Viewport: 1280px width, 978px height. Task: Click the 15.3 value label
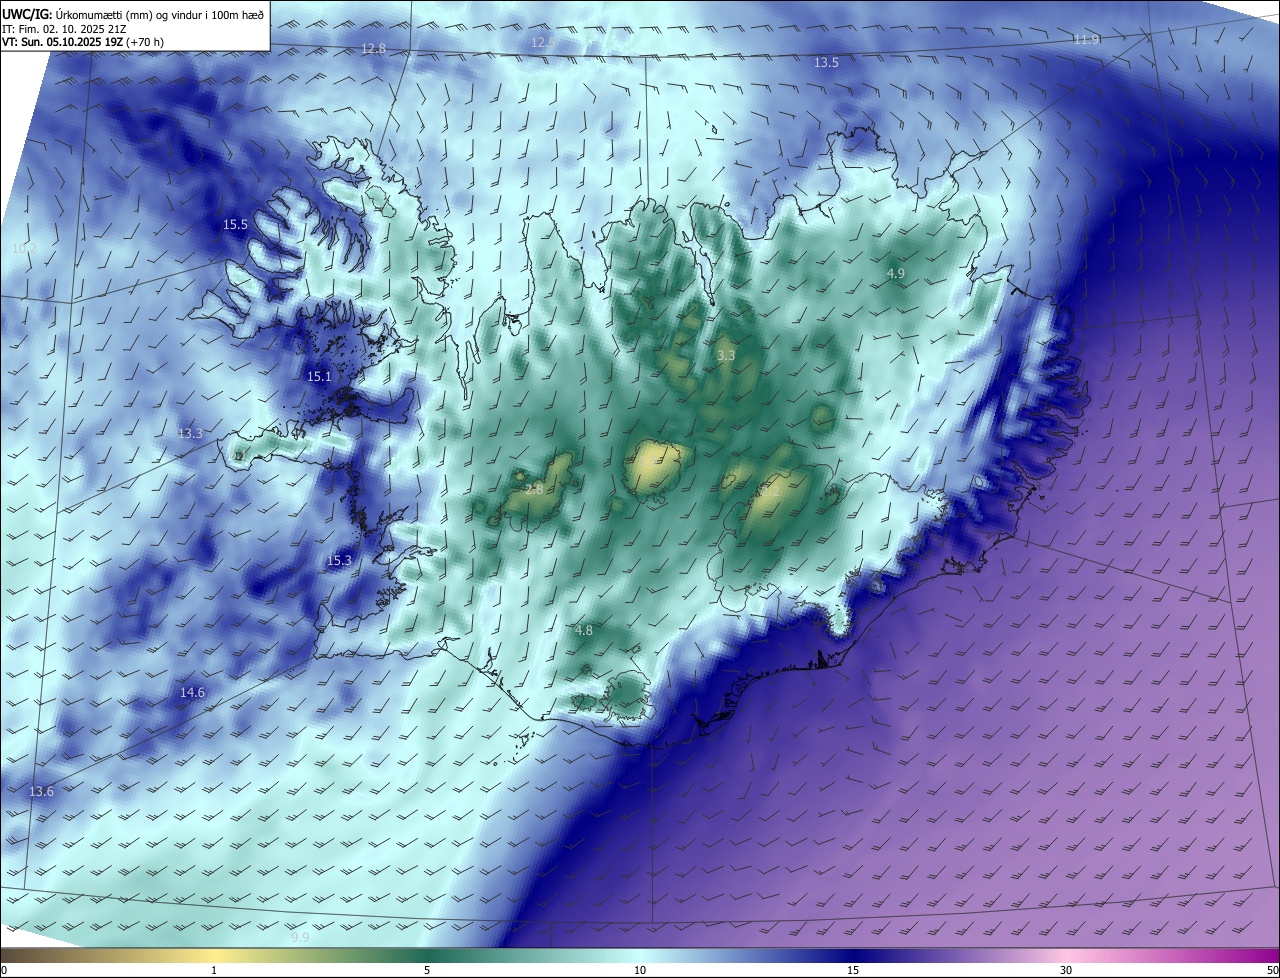pos(339,561)
